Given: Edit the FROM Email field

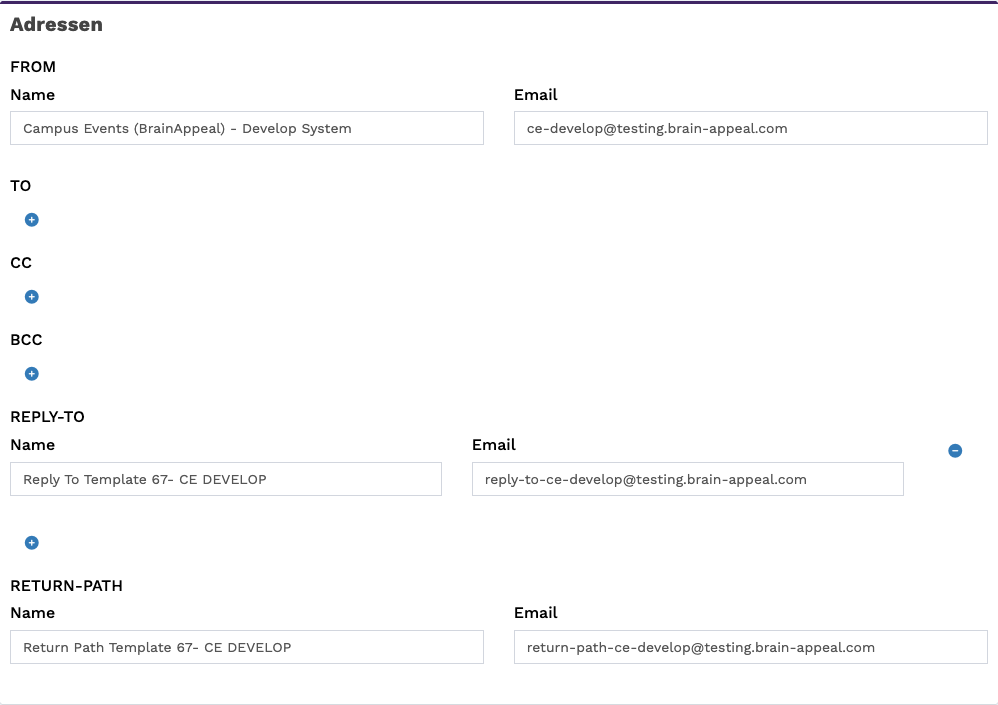Looking at the screenshot, I should (x=751, y=129).
